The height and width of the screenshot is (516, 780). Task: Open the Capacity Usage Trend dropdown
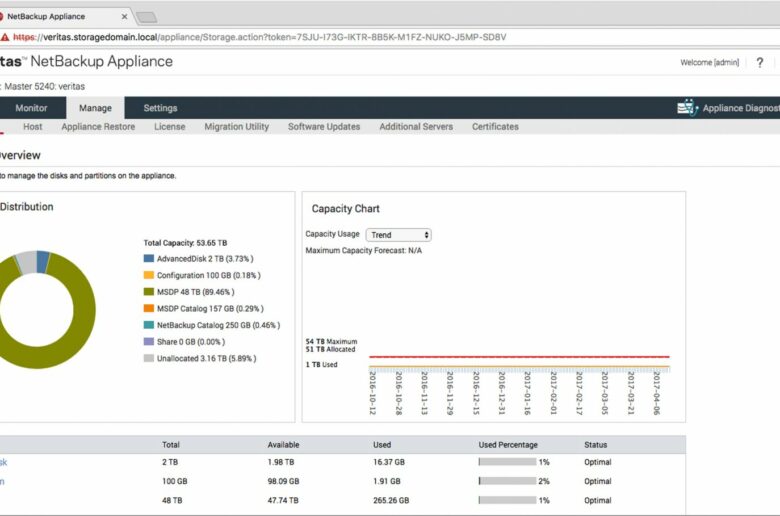(398, 235)
